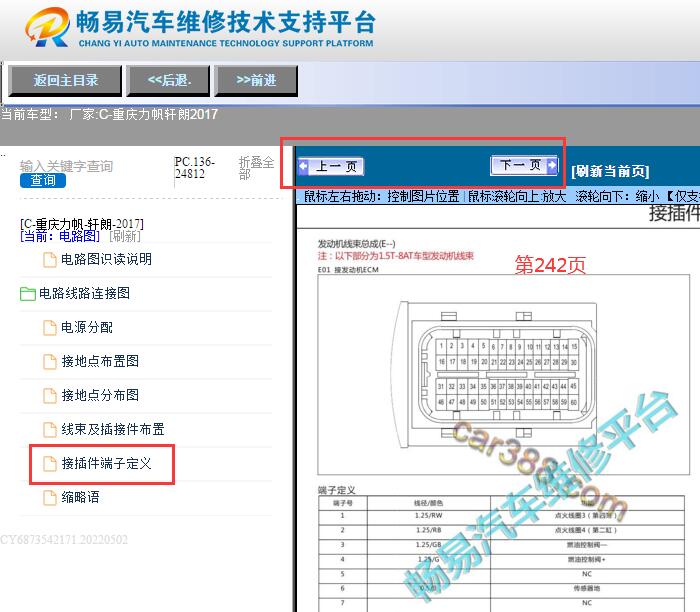Click the E01 接发动机ECM label
This screenshot has width=700, height=612.
[x=348, y=270]
